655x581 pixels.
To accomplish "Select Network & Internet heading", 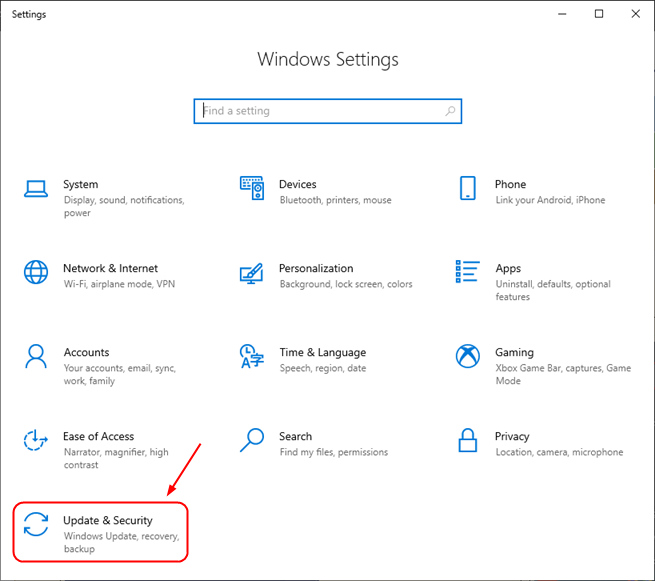I will coord(110,268).
